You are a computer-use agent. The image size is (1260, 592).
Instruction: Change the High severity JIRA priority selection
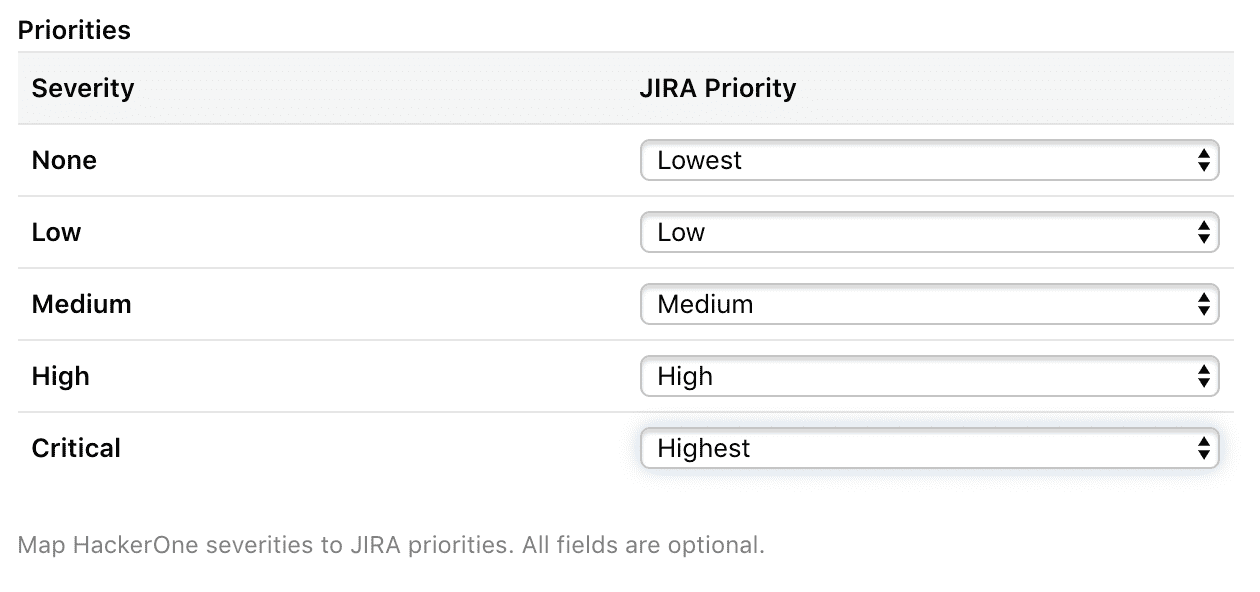pyautogui.click(x=928, y=376)
